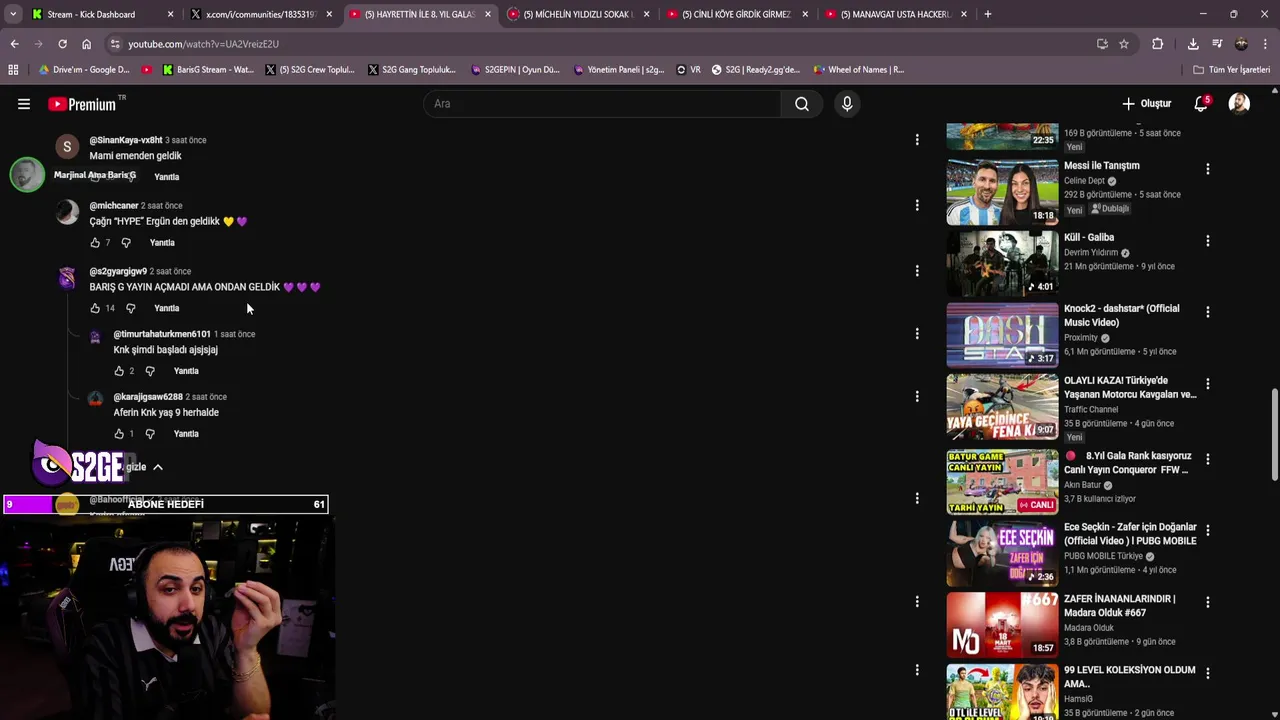Image resolution: width=1280 pixels, height=720 pixels.
Task: Open the account avatar menu
Action: [x=1239, y=104]
